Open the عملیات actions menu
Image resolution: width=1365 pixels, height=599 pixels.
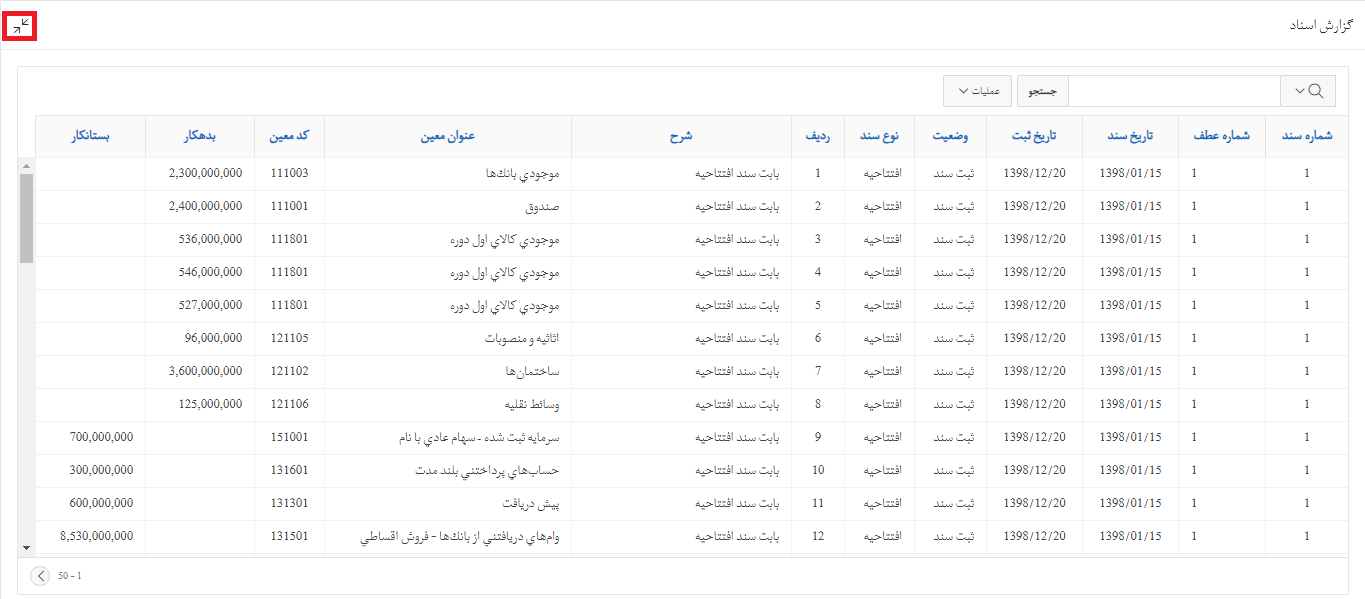(978, 91)
